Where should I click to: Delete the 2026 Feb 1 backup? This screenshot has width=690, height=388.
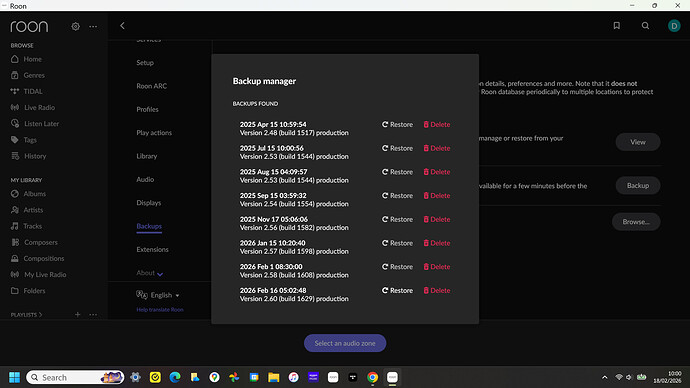pyautogui.click(x=437, y=267)
